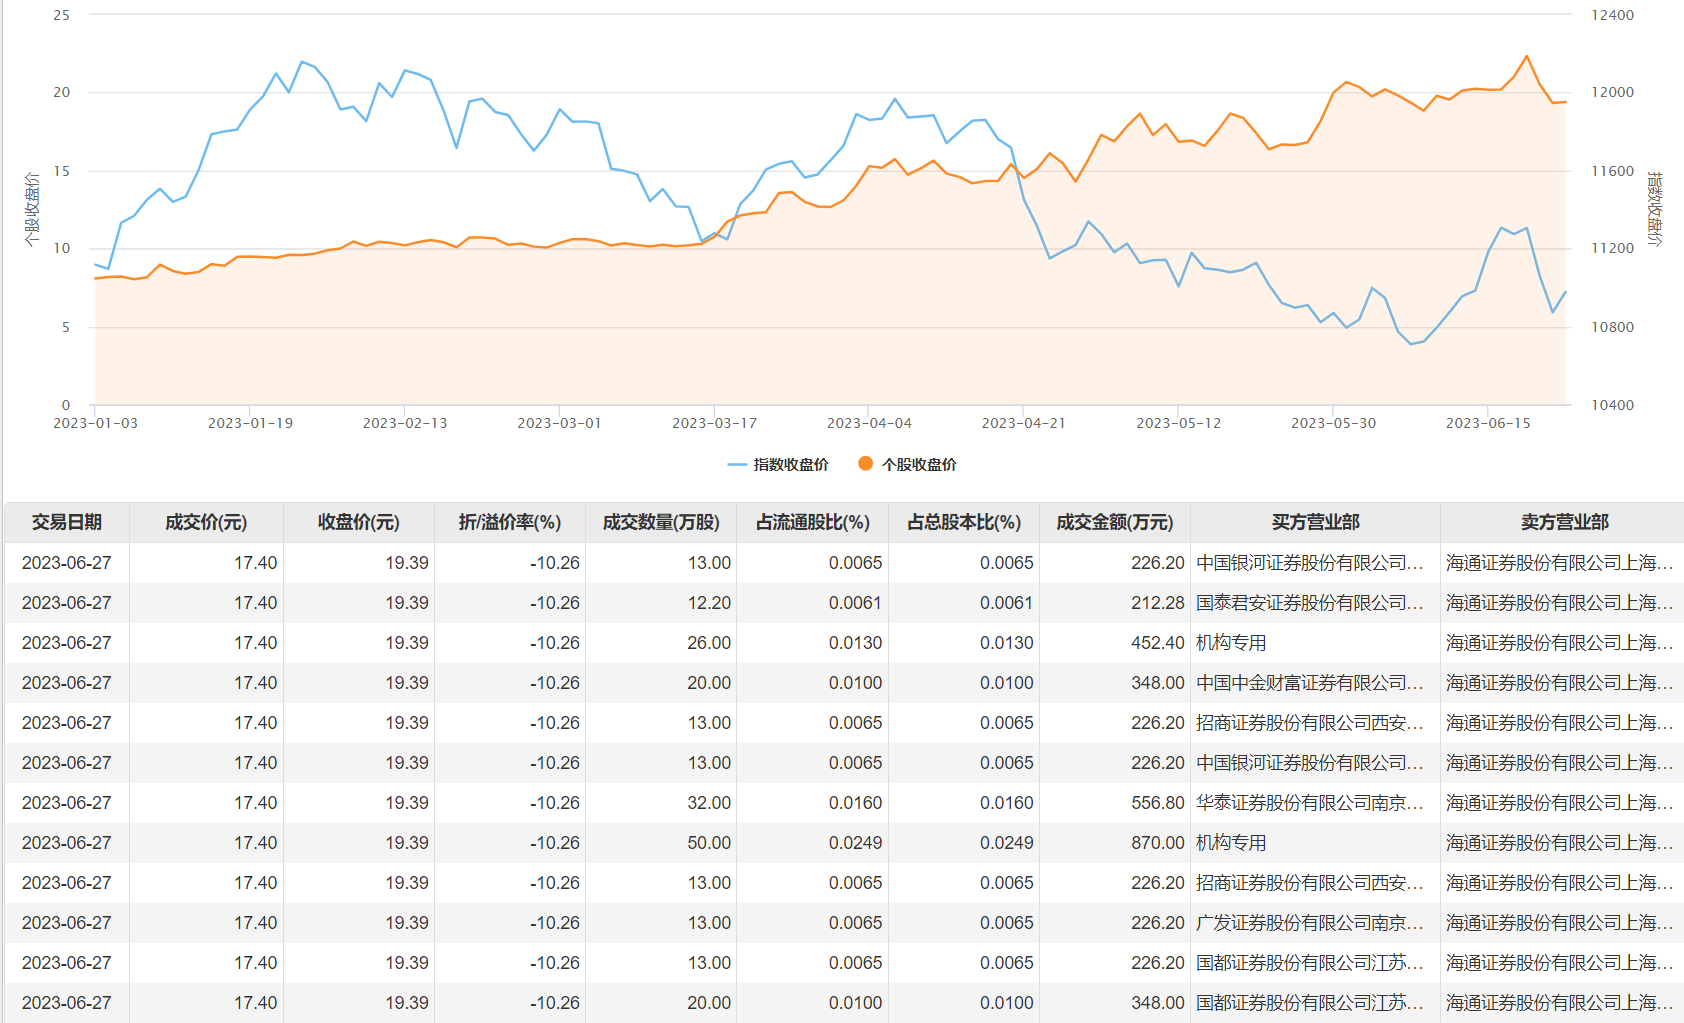The height and width of the screenshot is (1023, 1684).
Task: Toggle the 指数收盘价 series legend label
Action: 790,465
